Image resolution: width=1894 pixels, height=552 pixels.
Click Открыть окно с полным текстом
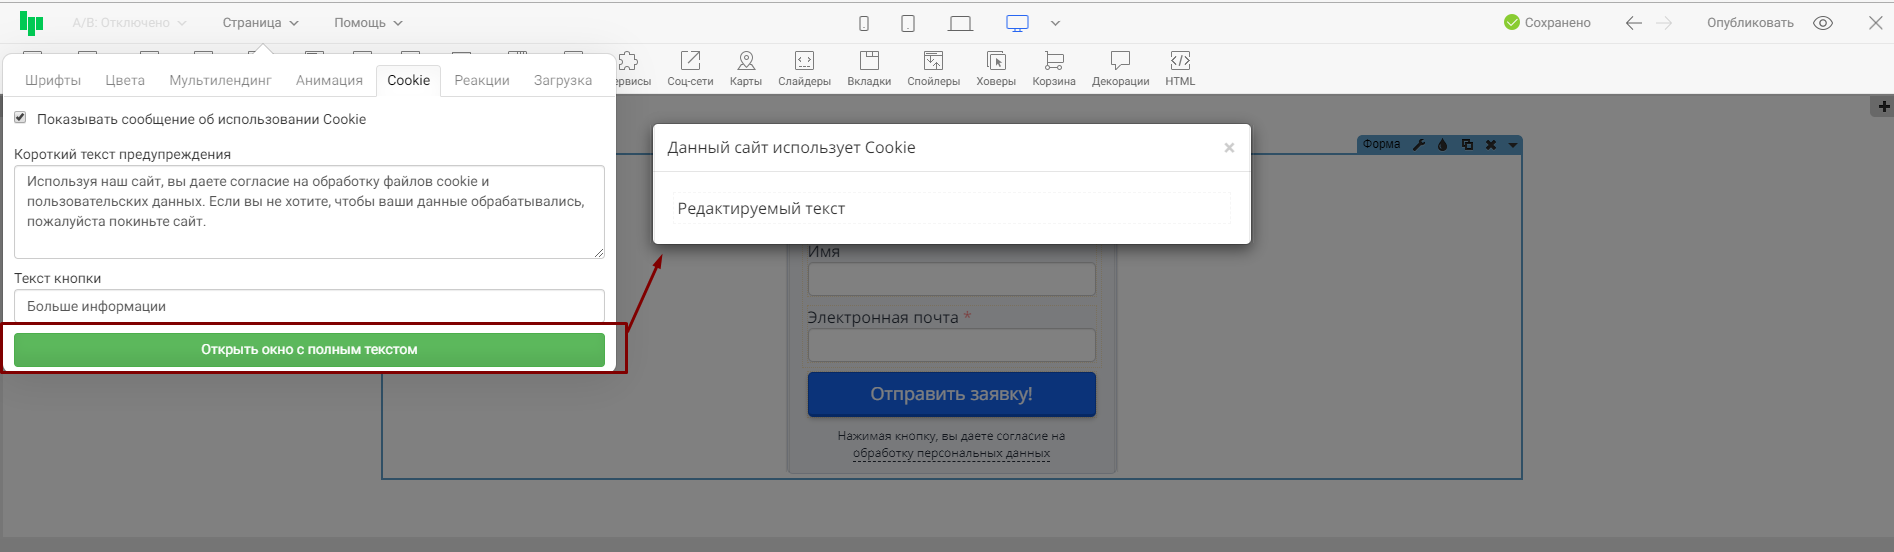coord(309,350)
